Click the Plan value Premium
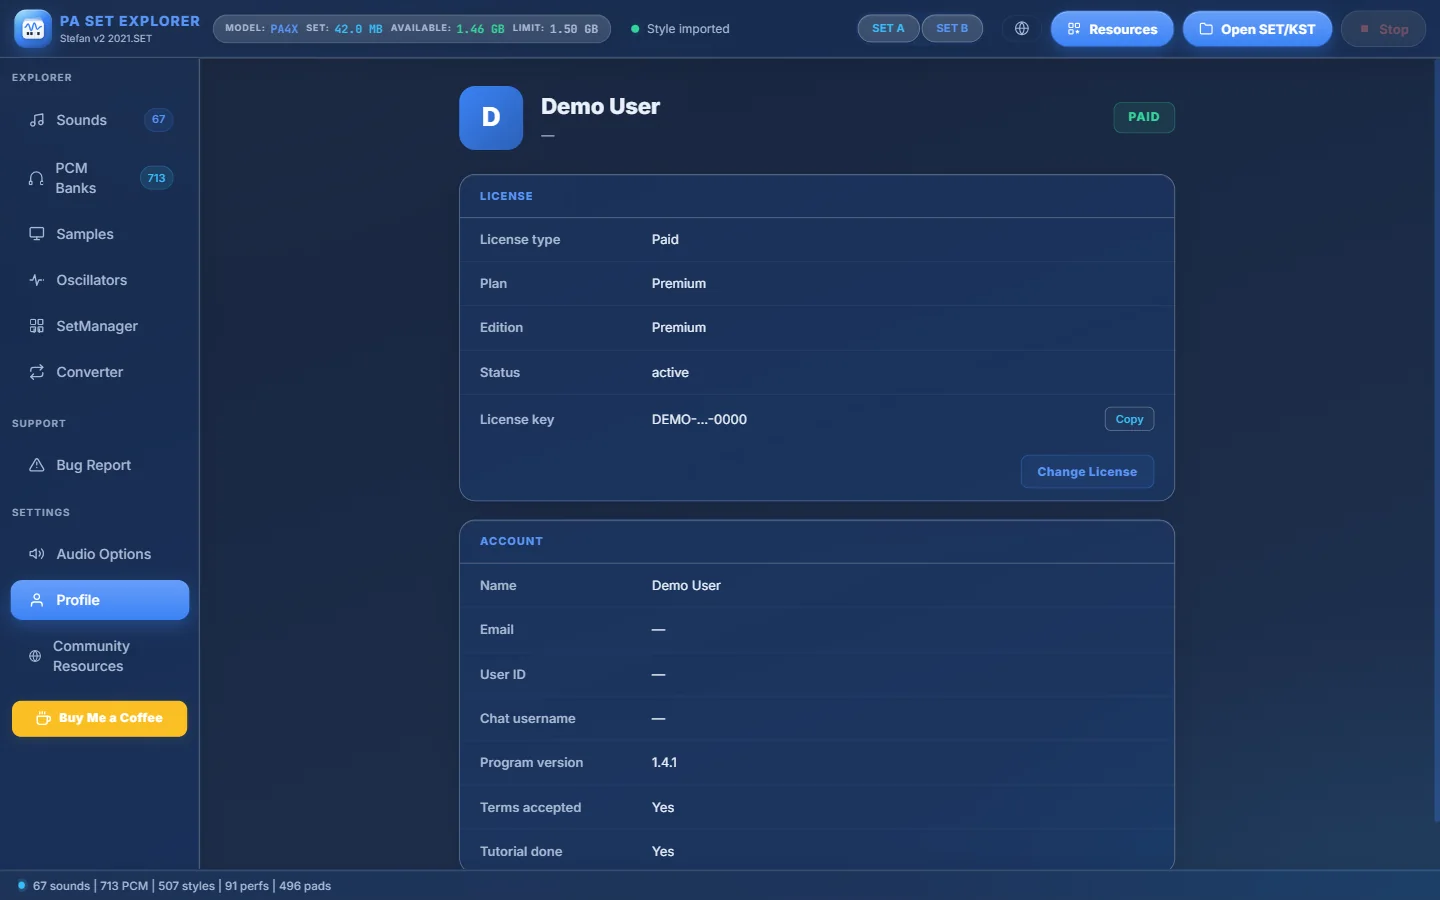The image size is (1440, 900). tap(679, 283)
